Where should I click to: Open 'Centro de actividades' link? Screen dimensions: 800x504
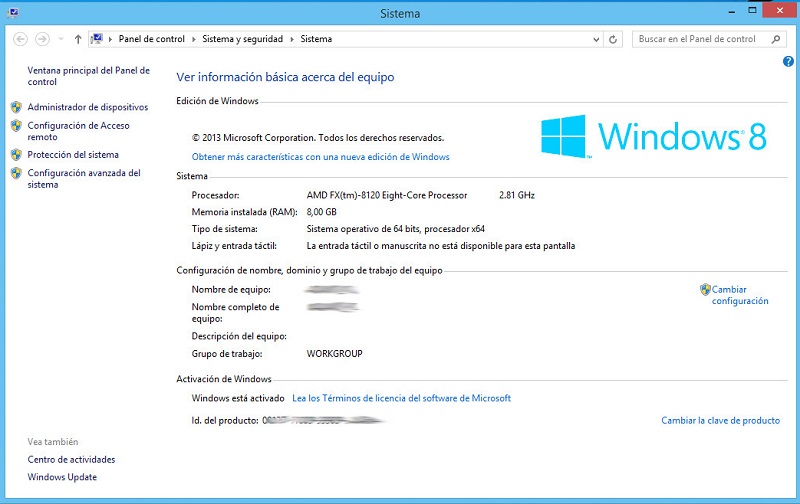(71, 459)
